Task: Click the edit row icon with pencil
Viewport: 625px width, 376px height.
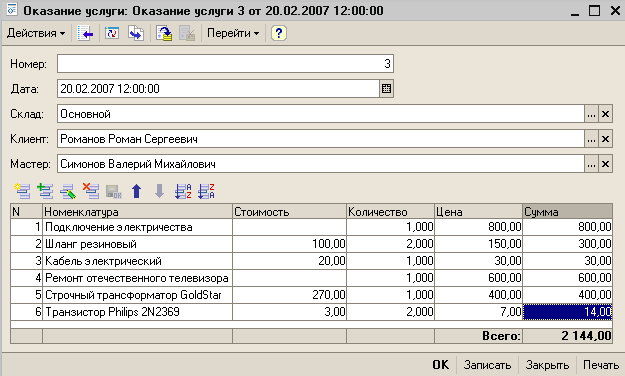Action: coord(68,191)
